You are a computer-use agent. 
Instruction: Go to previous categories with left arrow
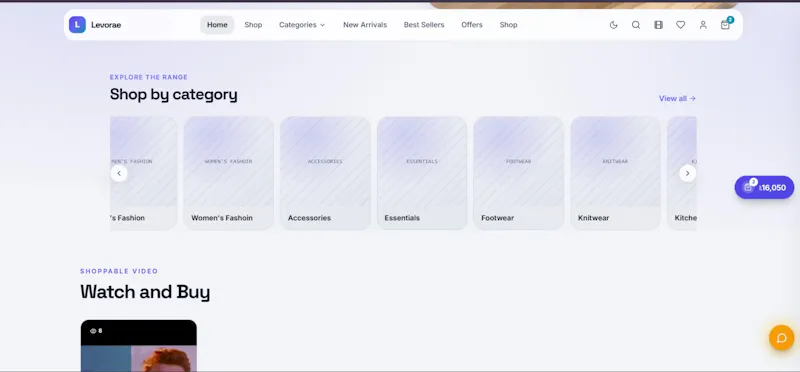[x=119, y=173]
